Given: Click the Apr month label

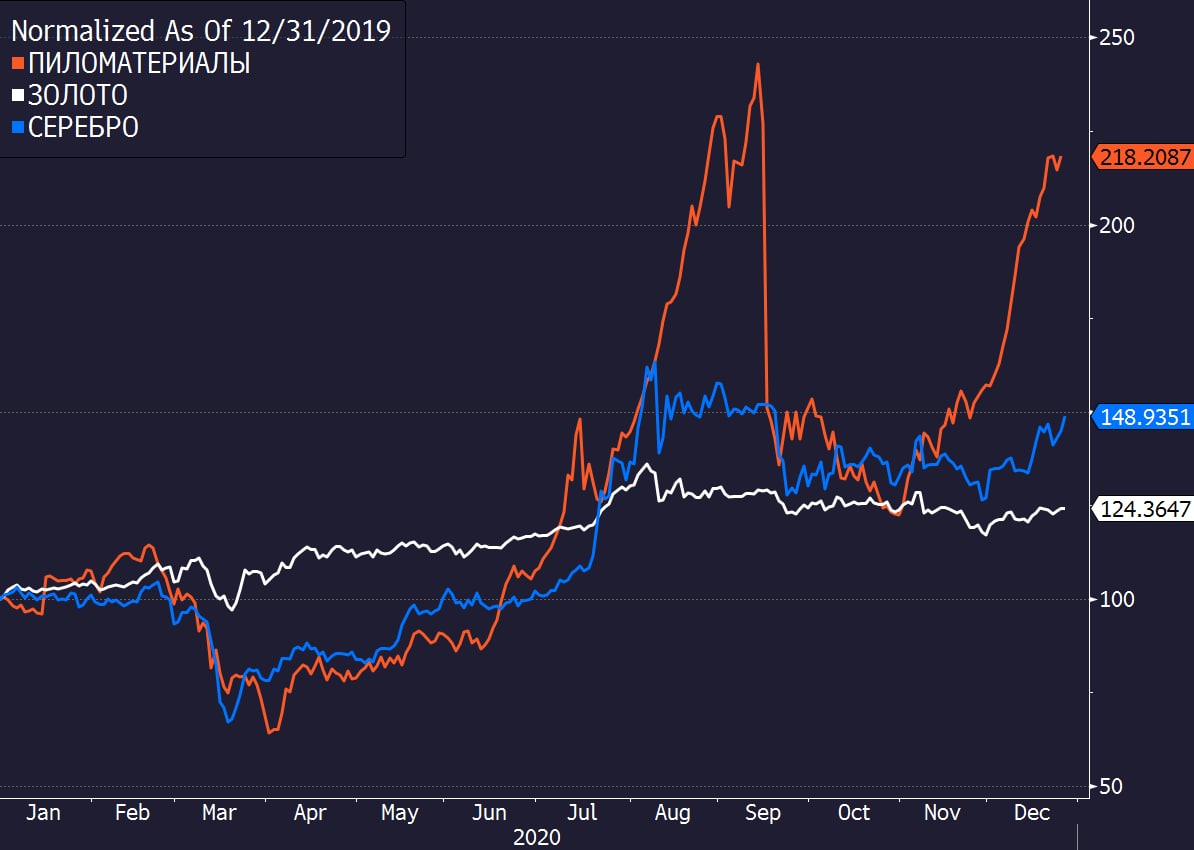Looking at the screenshot, I should (310, 813).
